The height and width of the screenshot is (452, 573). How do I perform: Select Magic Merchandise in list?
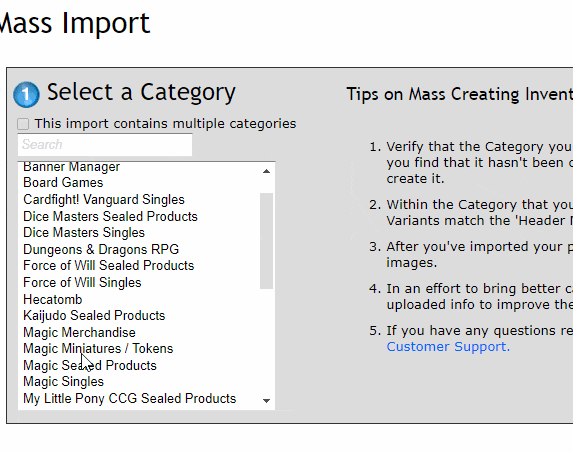pos(79,333)
